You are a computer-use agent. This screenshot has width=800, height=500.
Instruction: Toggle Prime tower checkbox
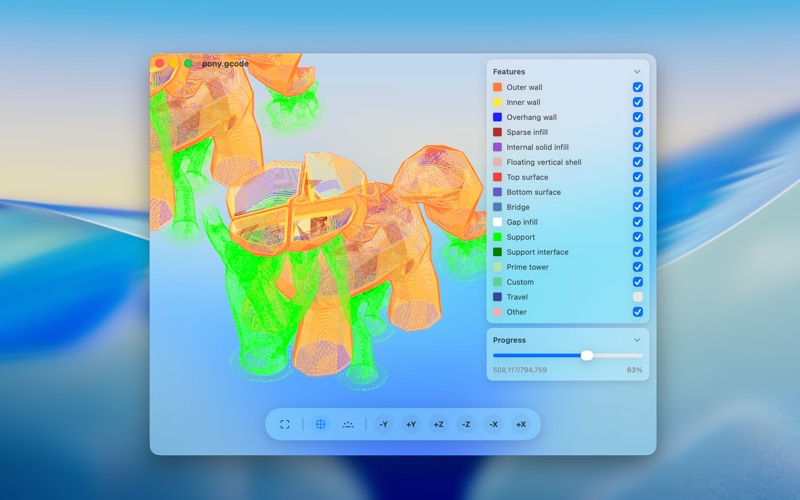click(x=638, y=267)
